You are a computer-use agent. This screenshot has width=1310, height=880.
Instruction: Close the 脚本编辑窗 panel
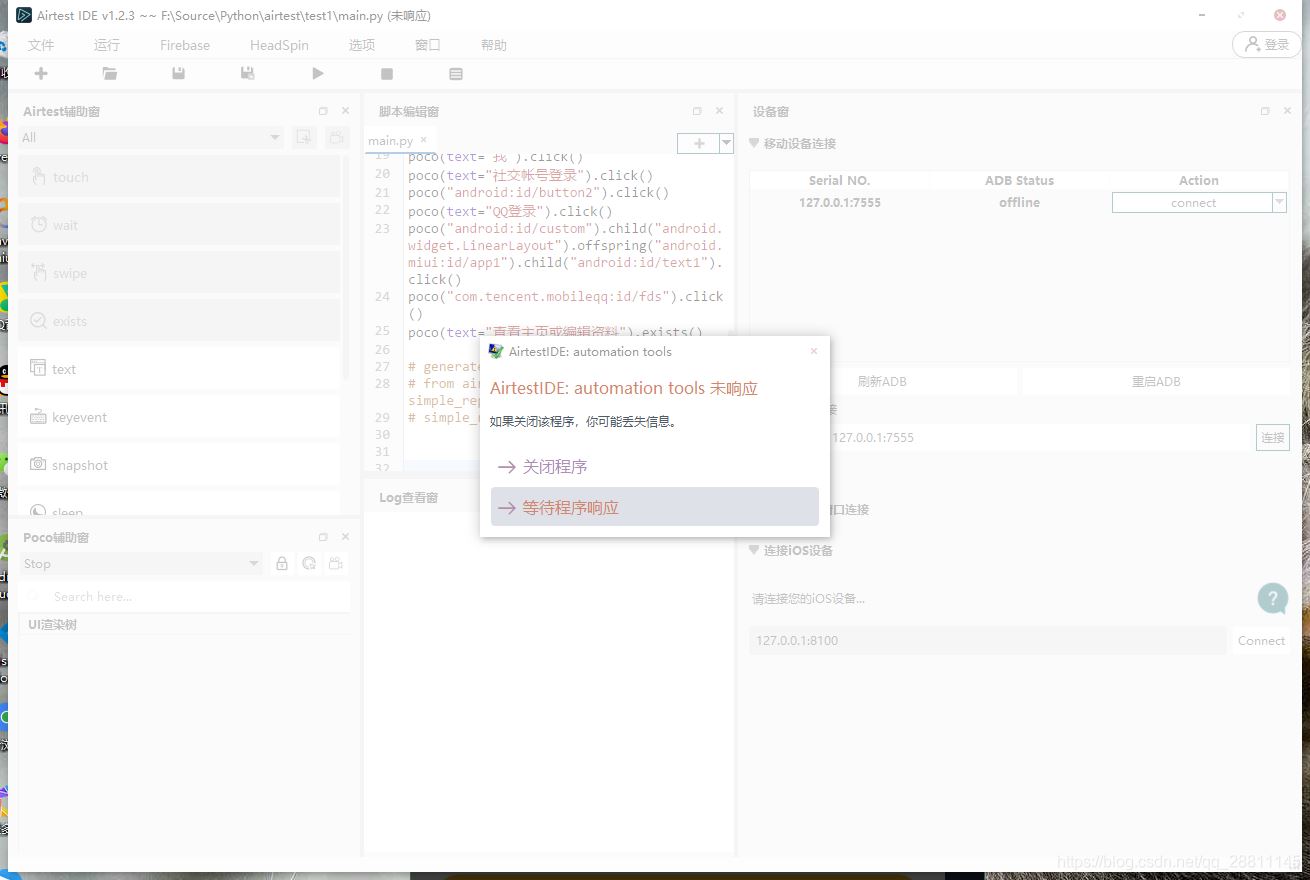pyautogui.click(x=719, y=111)
